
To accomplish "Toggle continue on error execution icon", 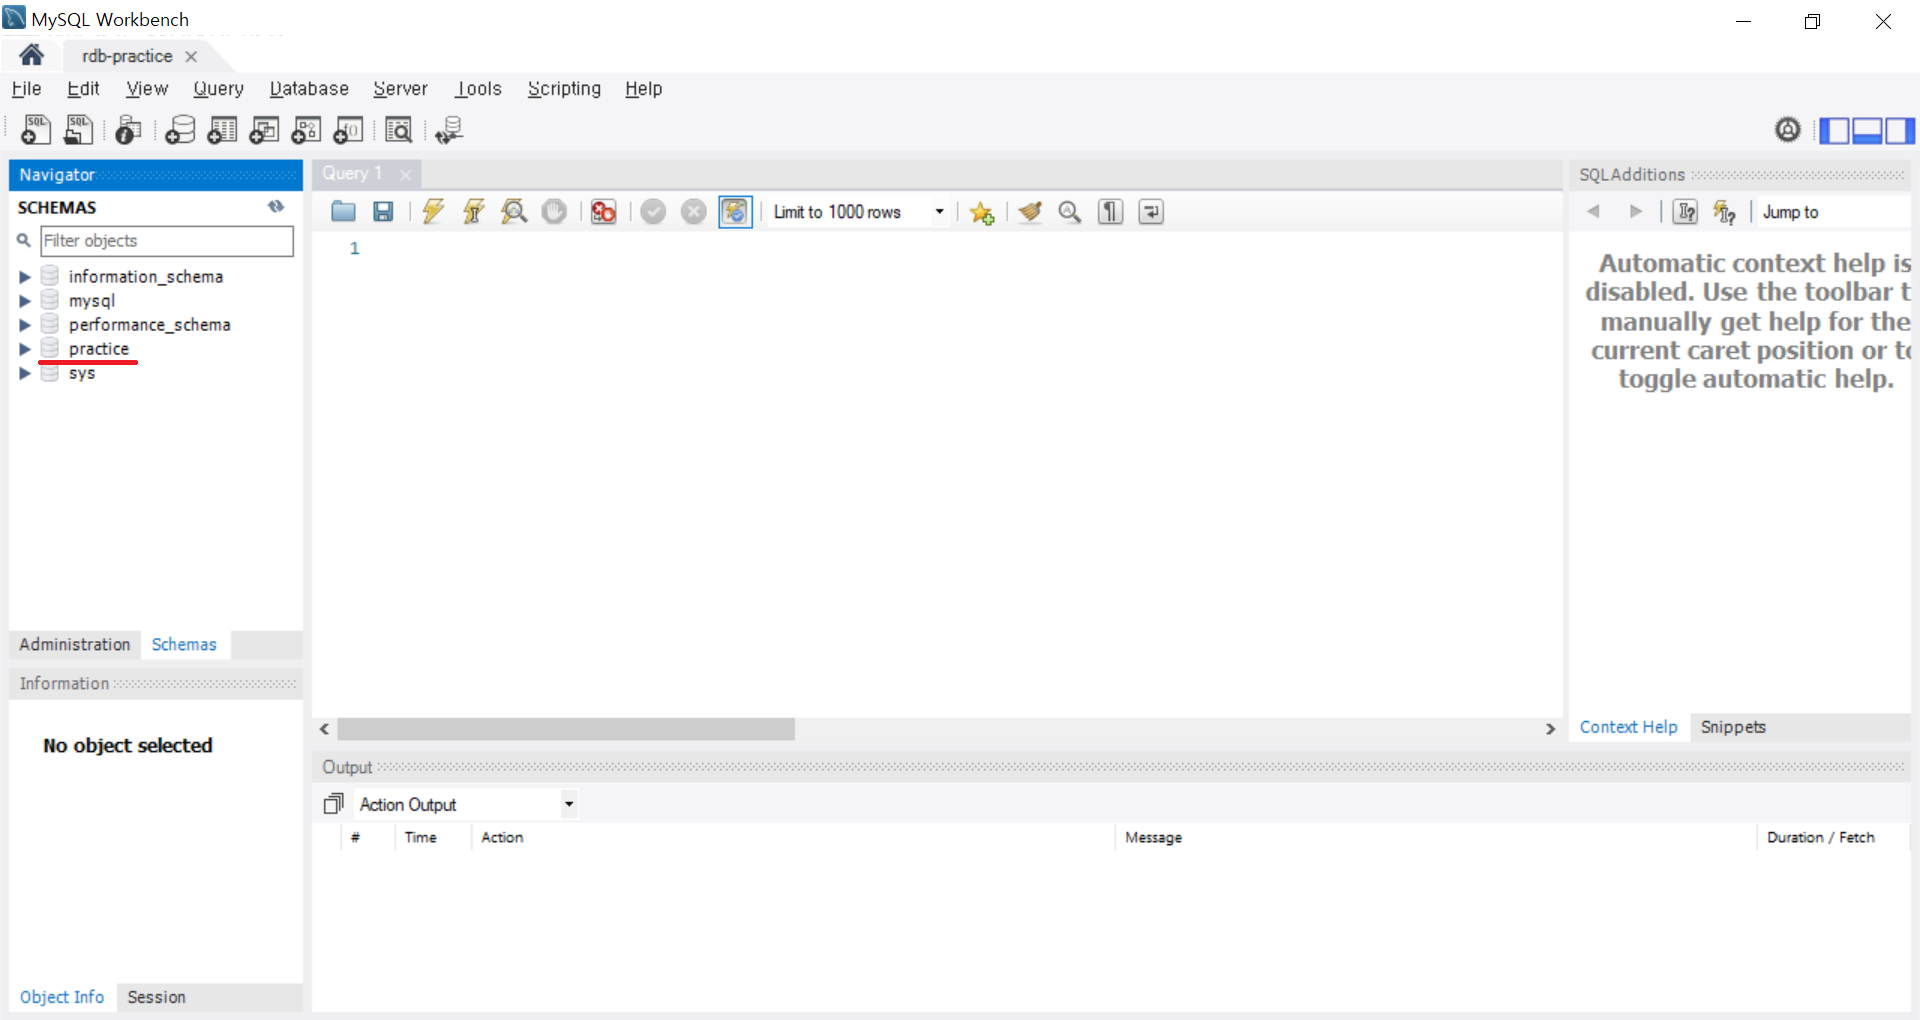I will click(603, 212).
